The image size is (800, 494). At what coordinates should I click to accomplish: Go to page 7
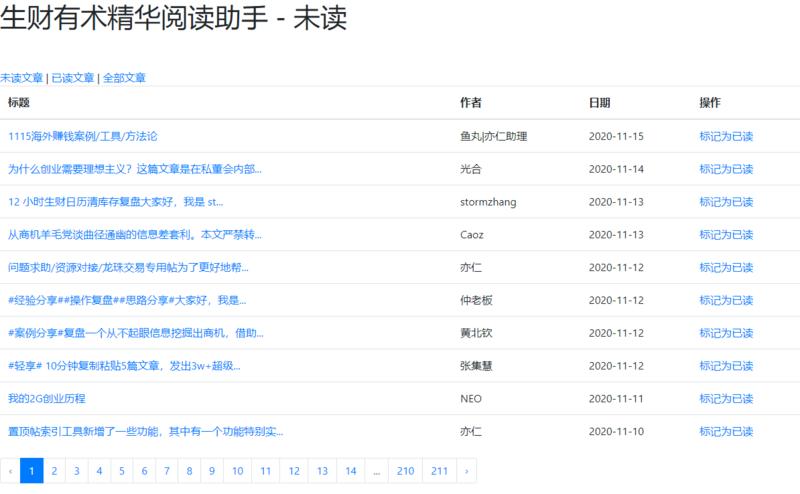166,471
